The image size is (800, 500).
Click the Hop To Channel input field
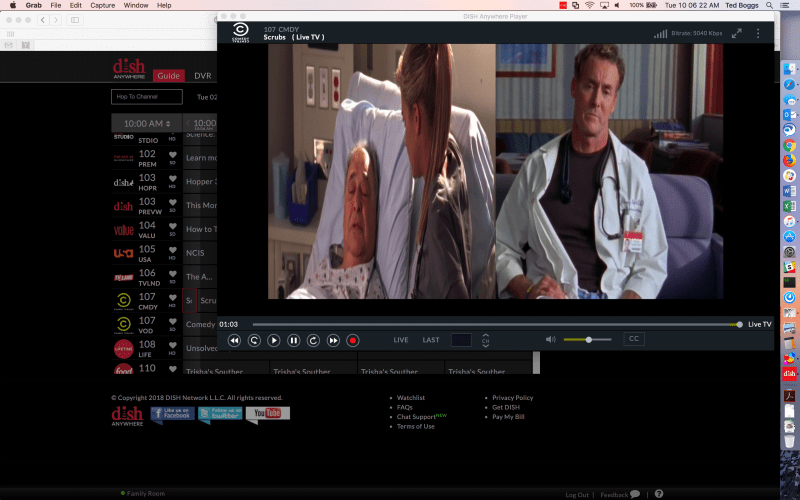[x=147, y=96]
